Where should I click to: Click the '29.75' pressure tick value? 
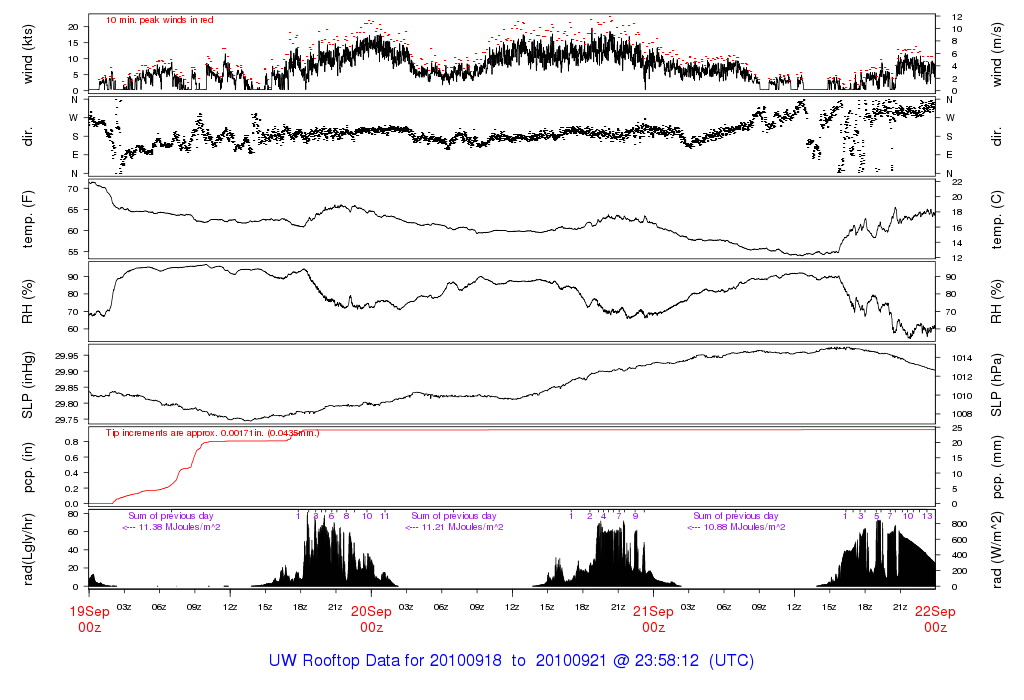point(67,420)
